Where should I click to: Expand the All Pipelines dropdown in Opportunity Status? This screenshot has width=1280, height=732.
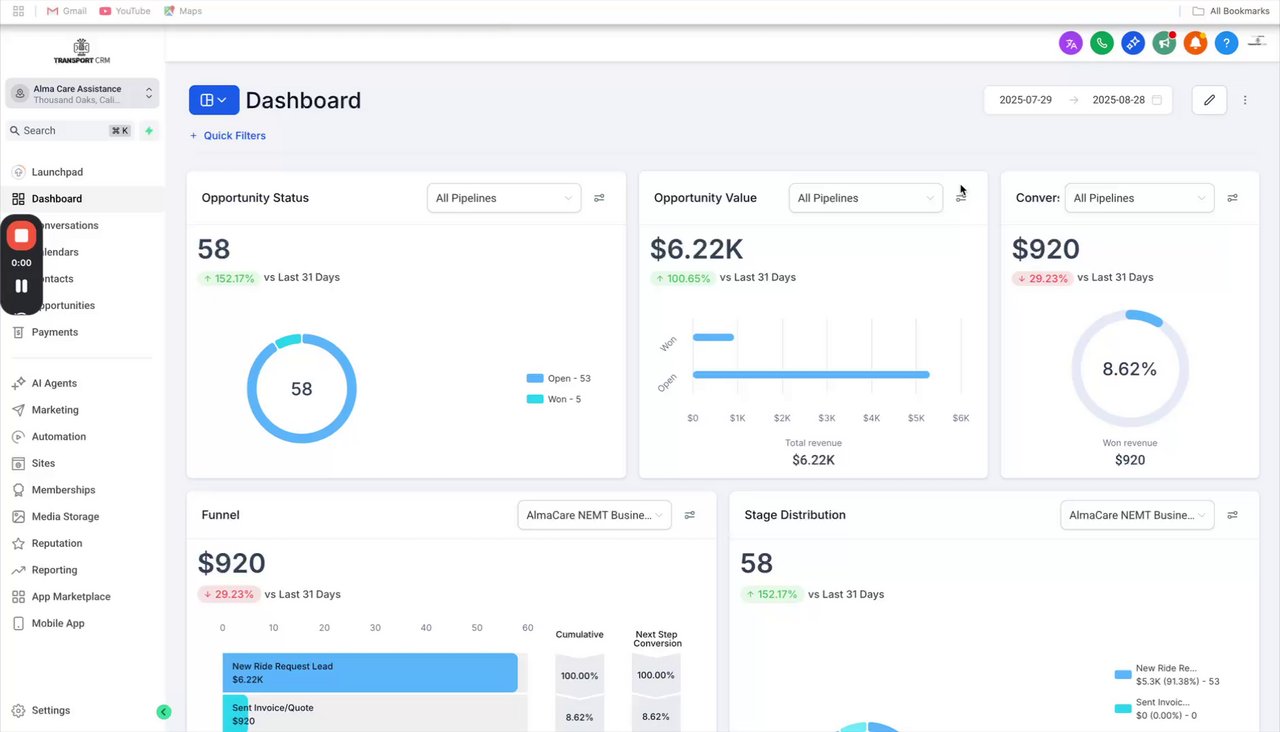click(504, 198)
